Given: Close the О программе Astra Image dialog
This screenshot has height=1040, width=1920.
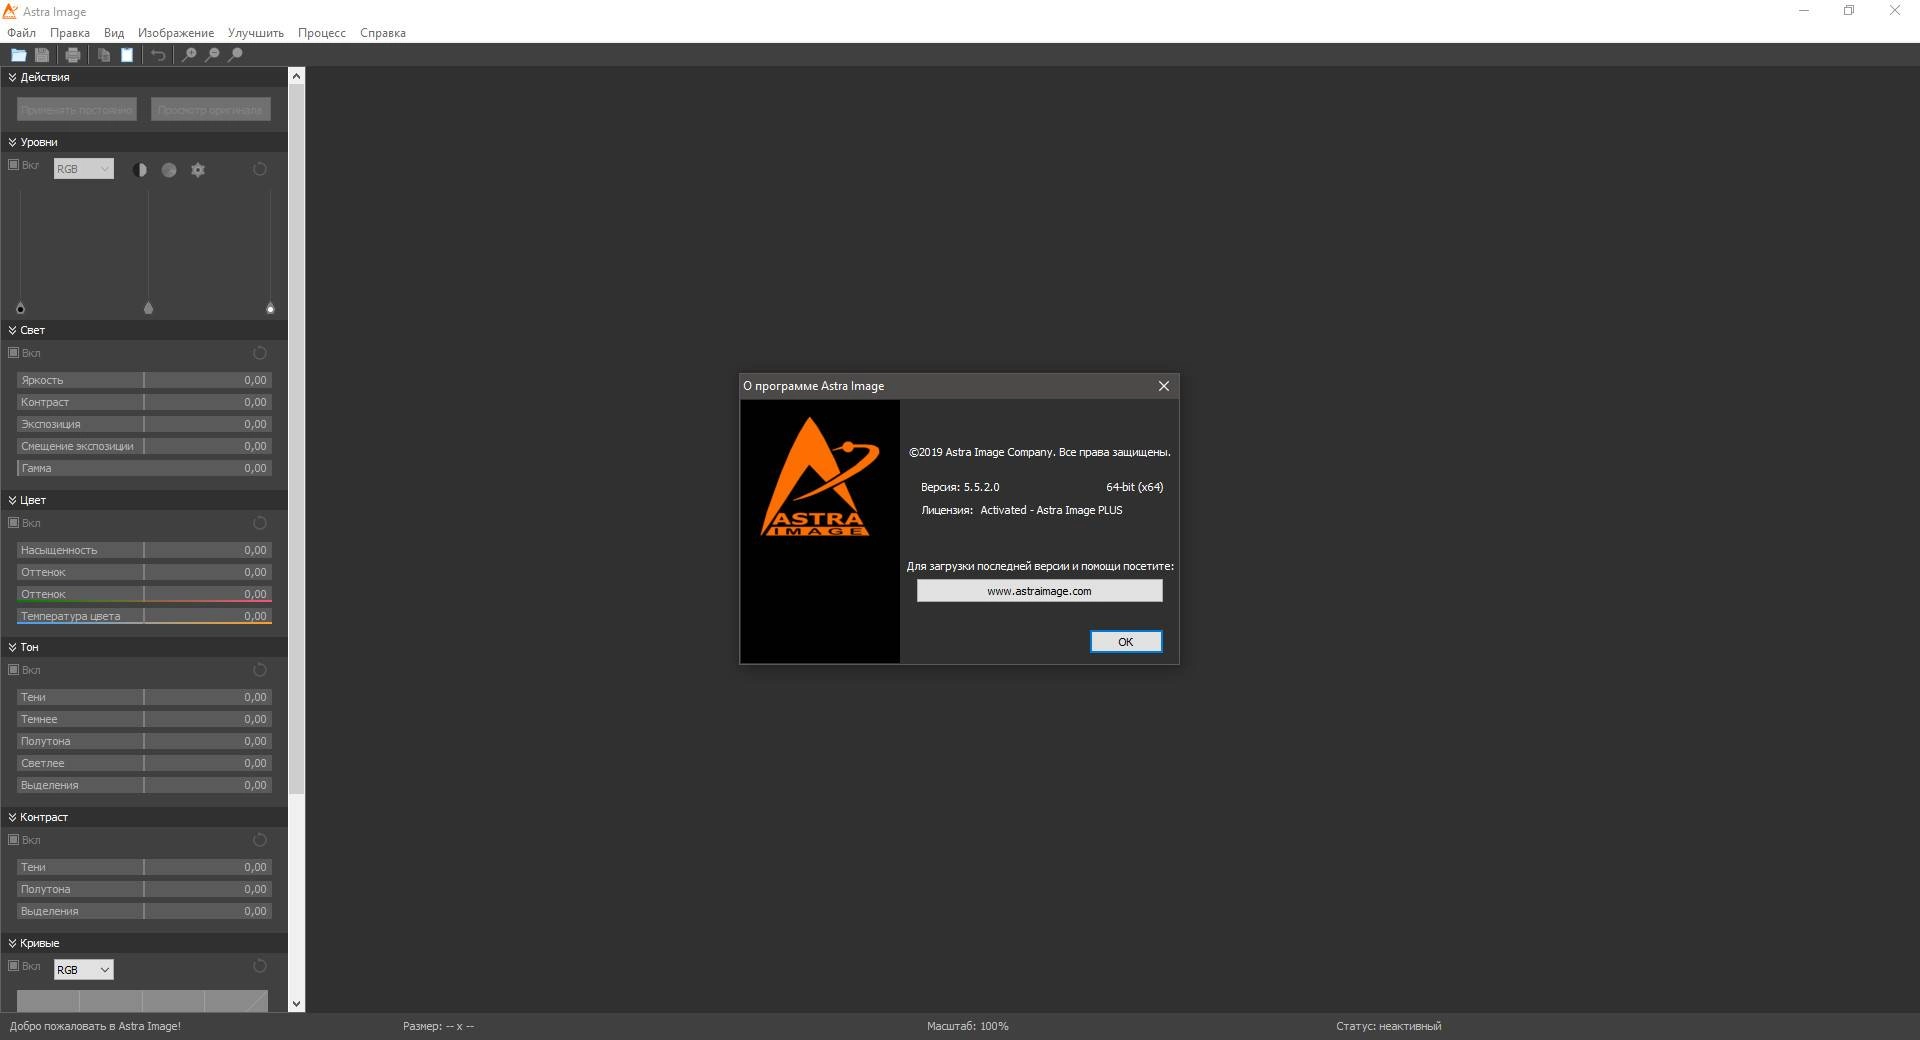Looking at the screenshot, I should tap(1164, 386).
